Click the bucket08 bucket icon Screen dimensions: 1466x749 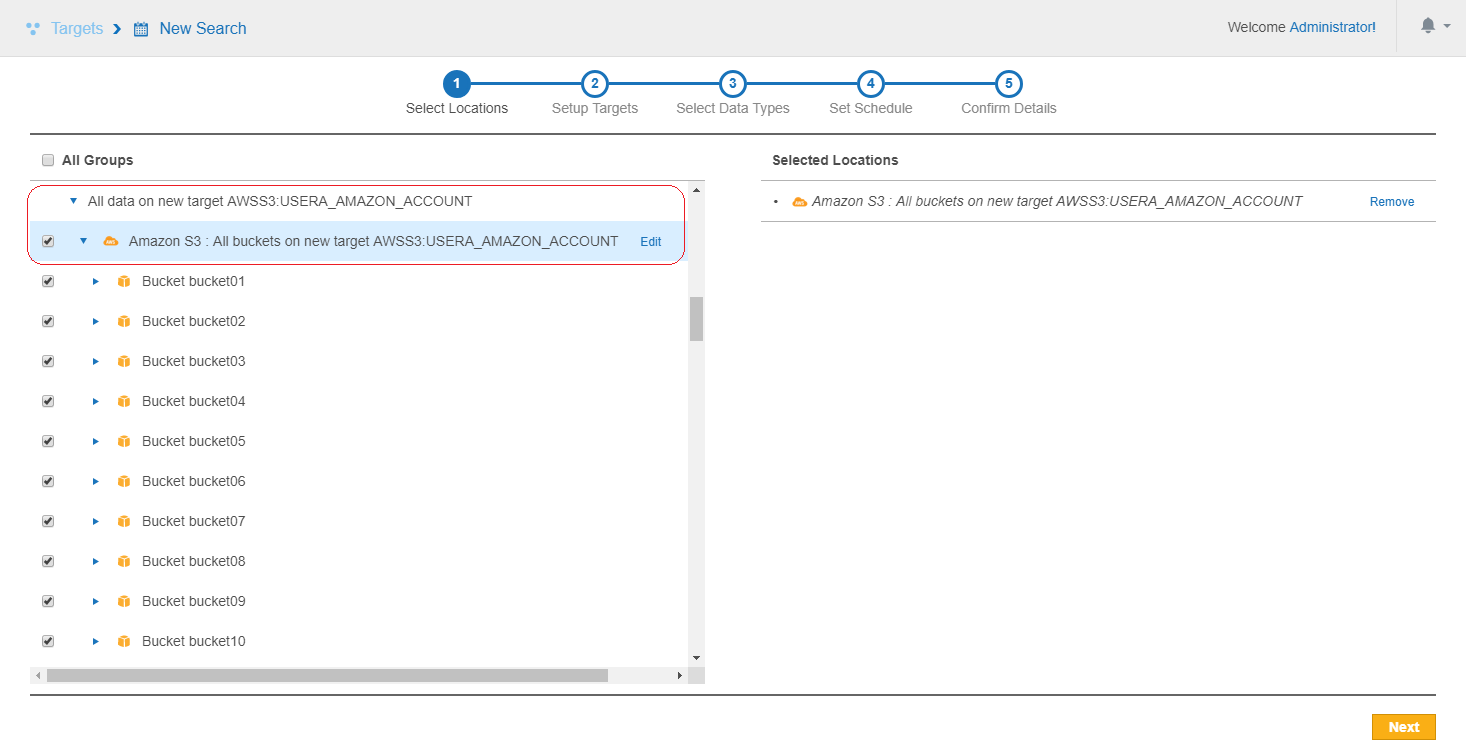(x=124, y=561)
